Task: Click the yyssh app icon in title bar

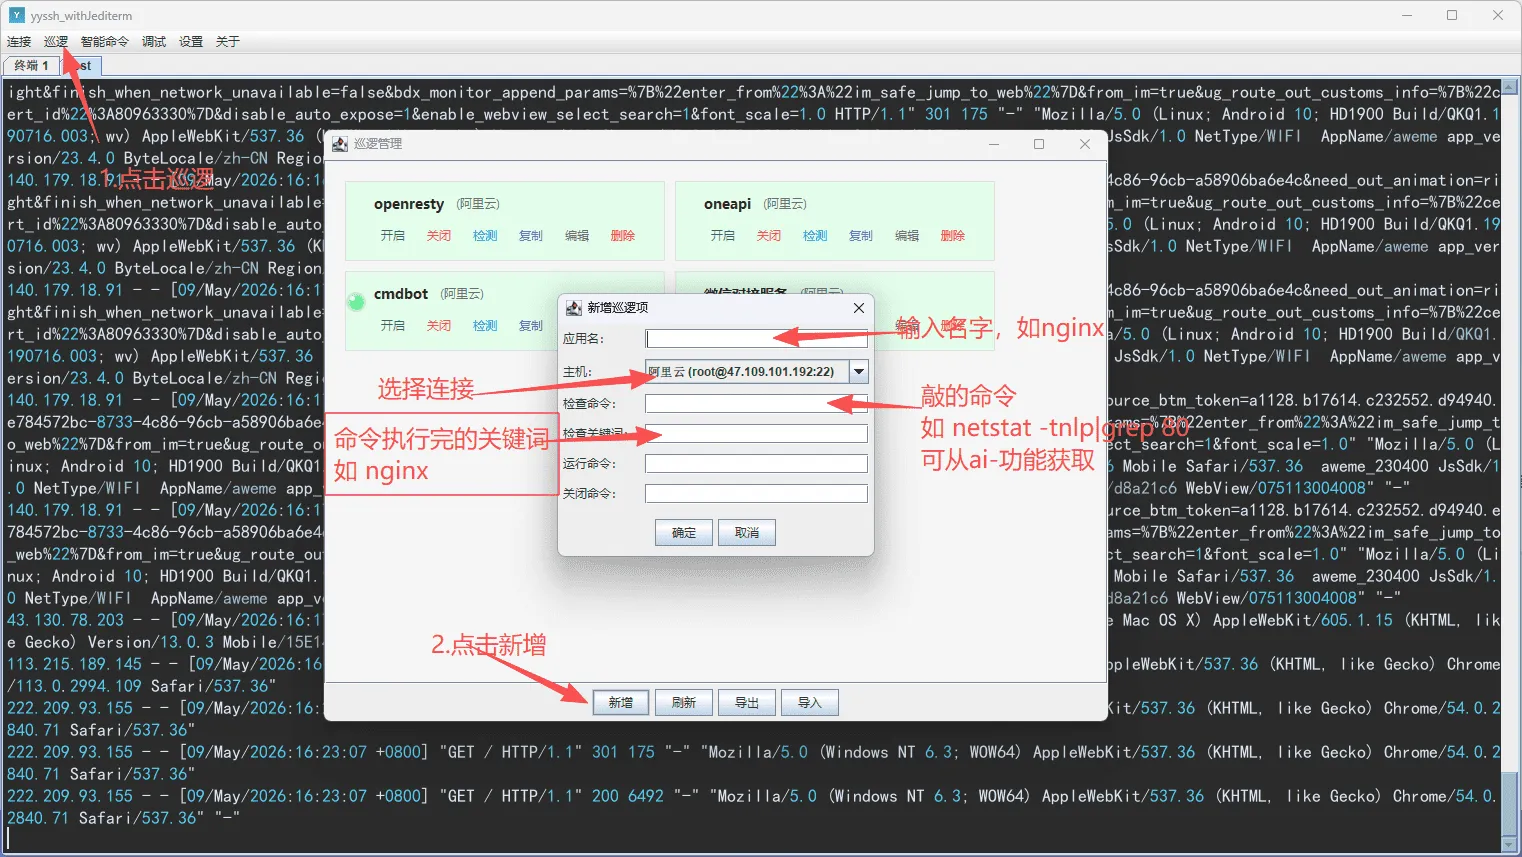Action: [16, 15]
